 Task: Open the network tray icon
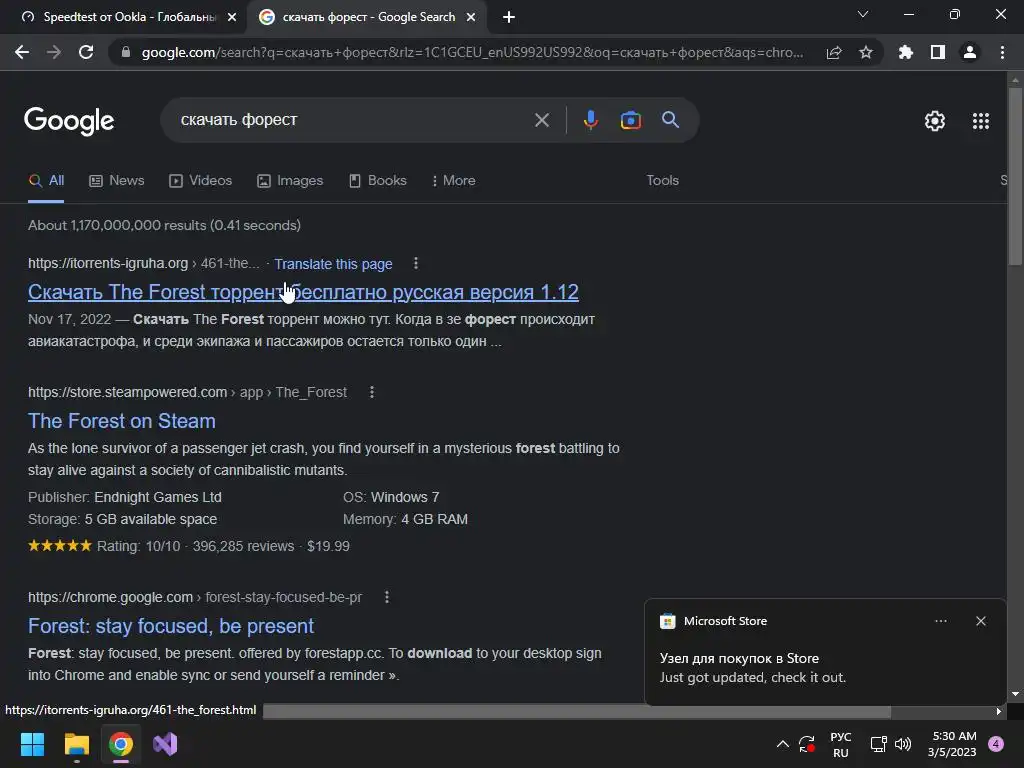pos(878,744)
